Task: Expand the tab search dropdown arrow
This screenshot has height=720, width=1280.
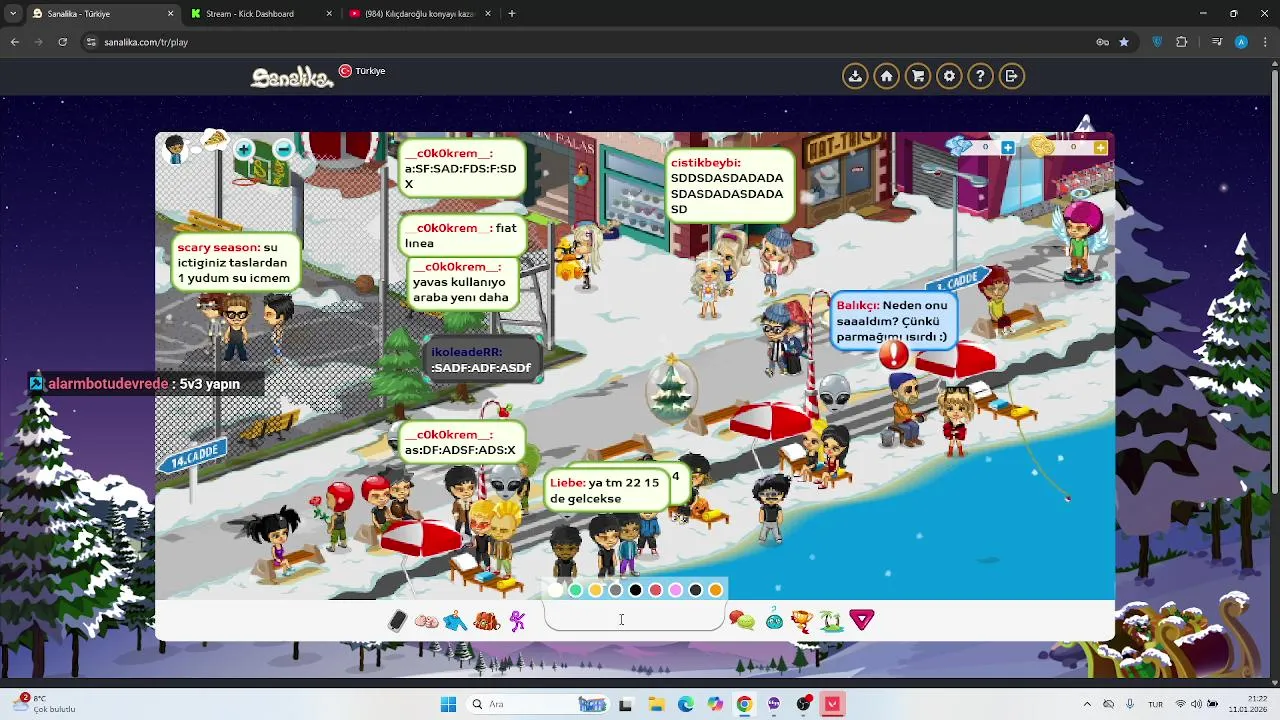Action: click(12, 14)
